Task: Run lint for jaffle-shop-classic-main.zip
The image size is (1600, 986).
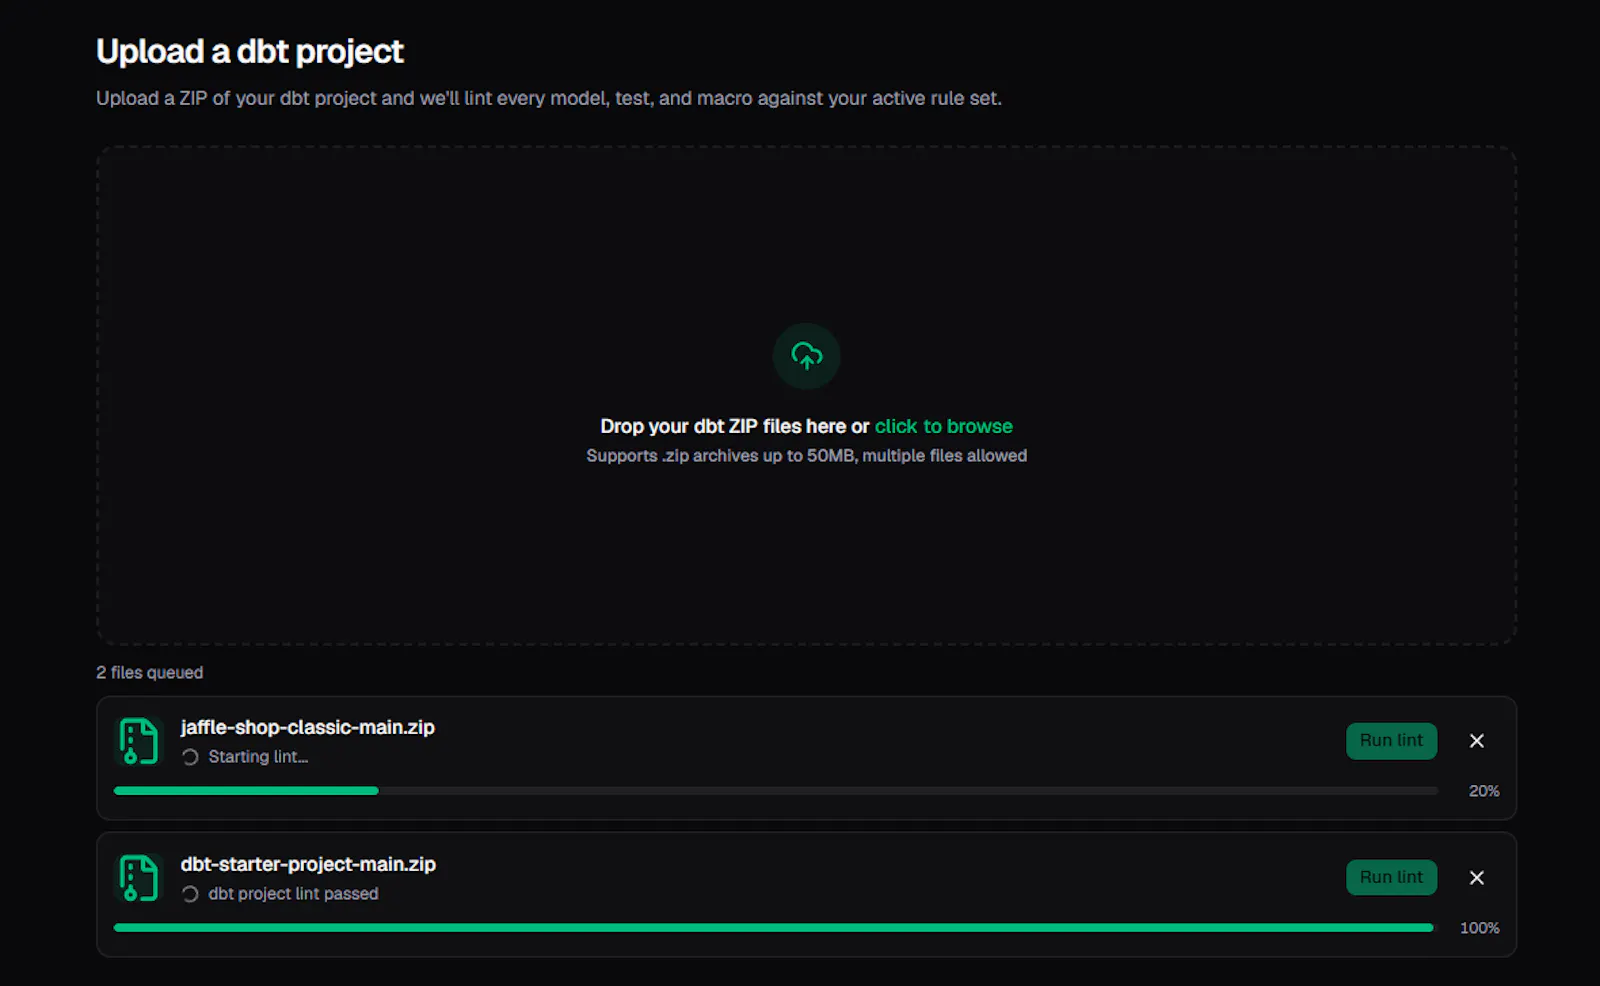Action: pos(1391,741)
